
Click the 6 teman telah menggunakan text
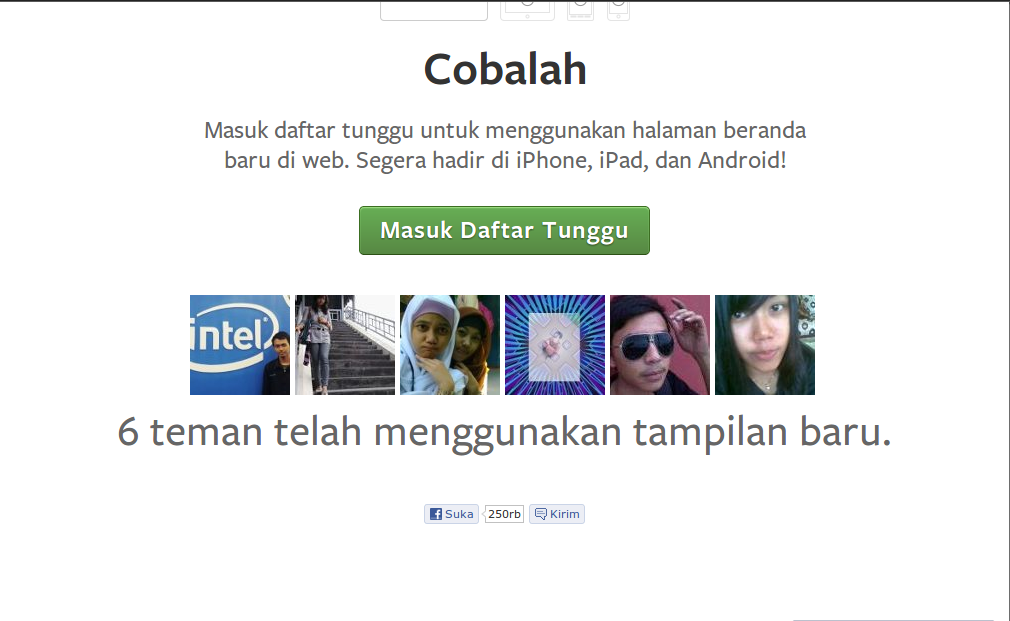368,432
